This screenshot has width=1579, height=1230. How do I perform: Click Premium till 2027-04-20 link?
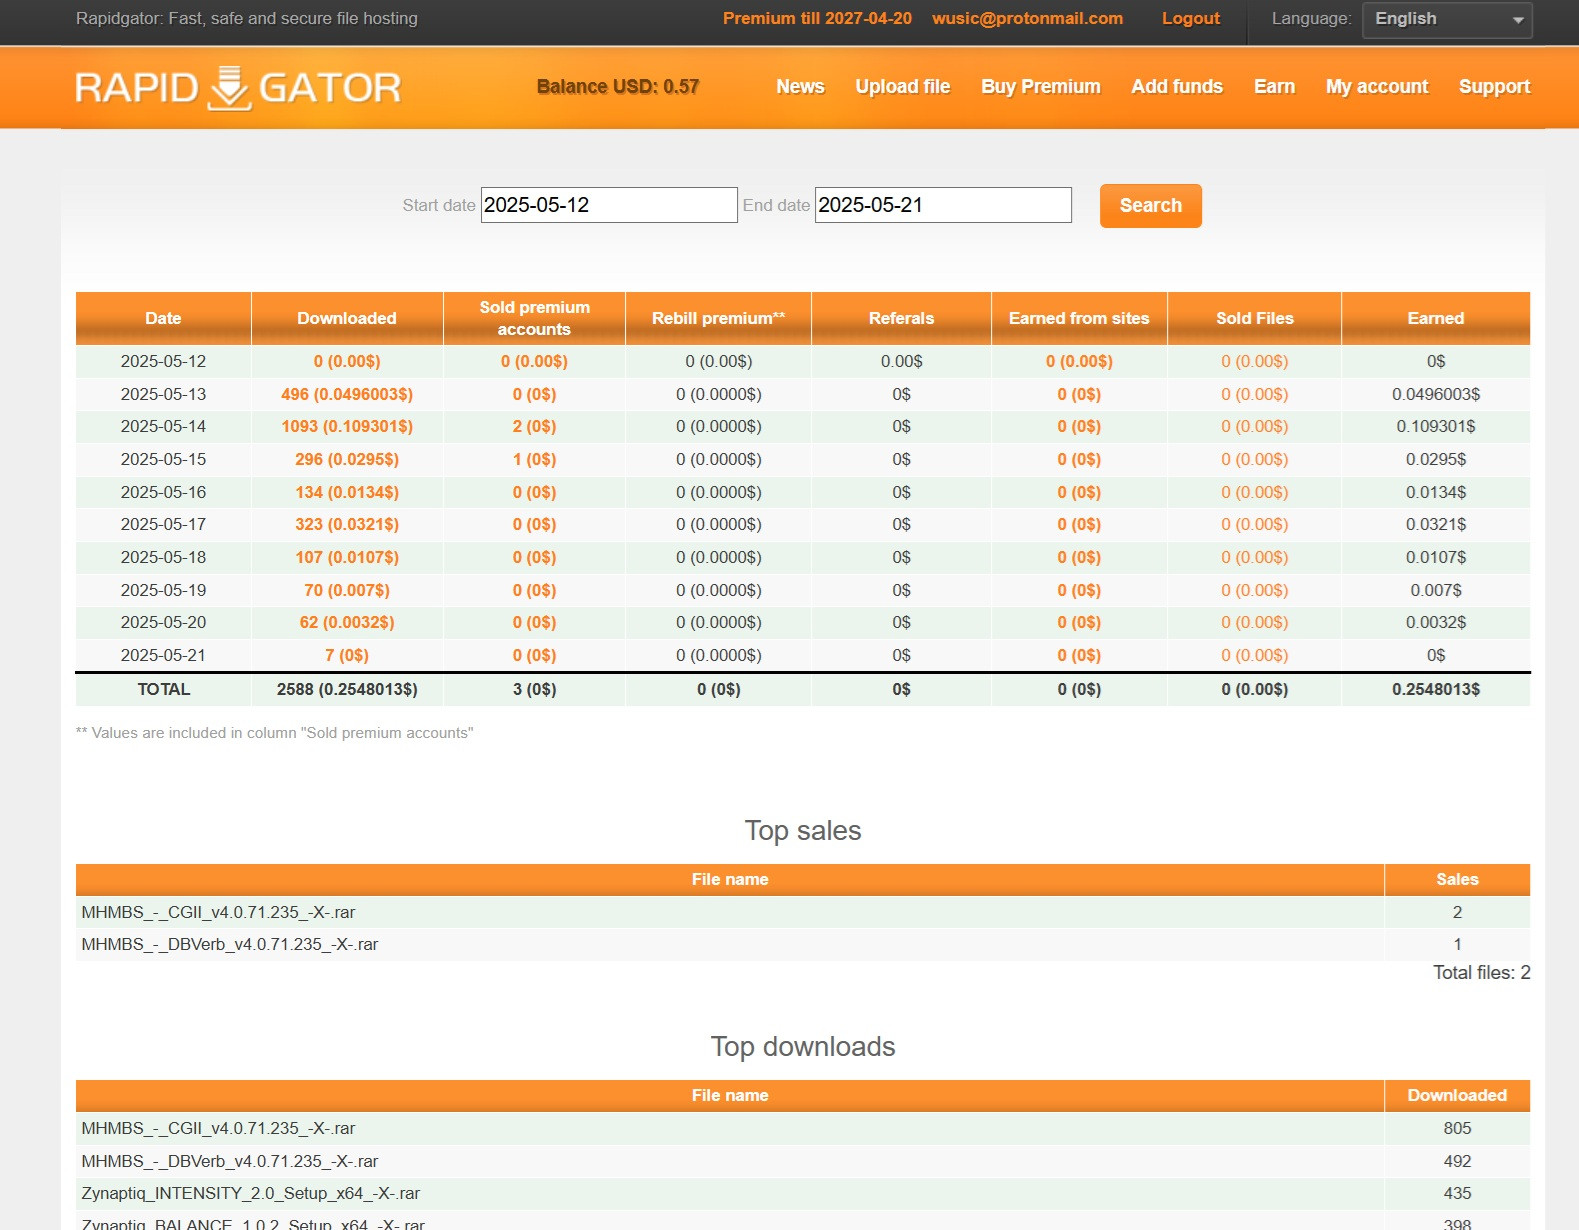click(x=817, y=18)
